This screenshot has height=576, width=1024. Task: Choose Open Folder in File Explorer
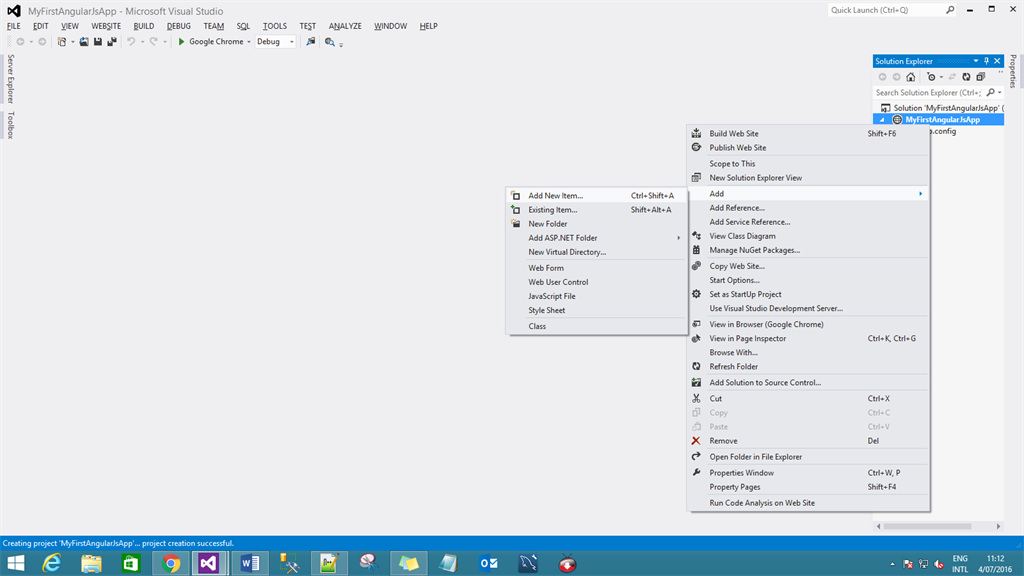808,456
